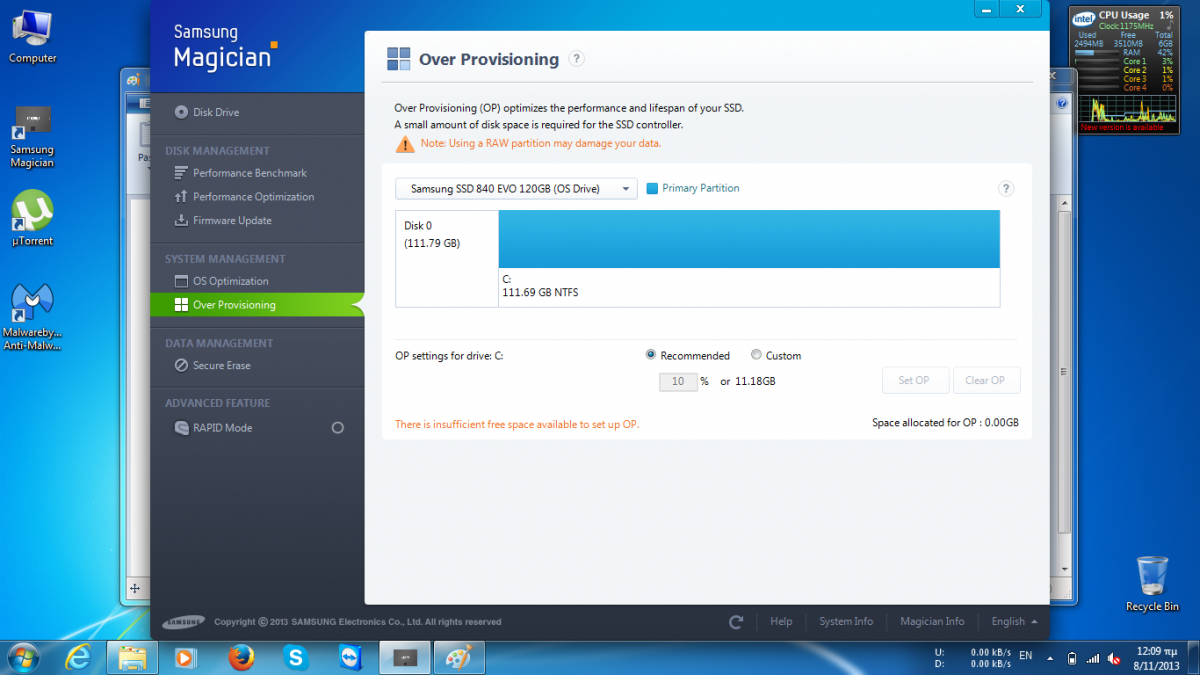Click the 11.18GB recommended size value

[755, 381]
